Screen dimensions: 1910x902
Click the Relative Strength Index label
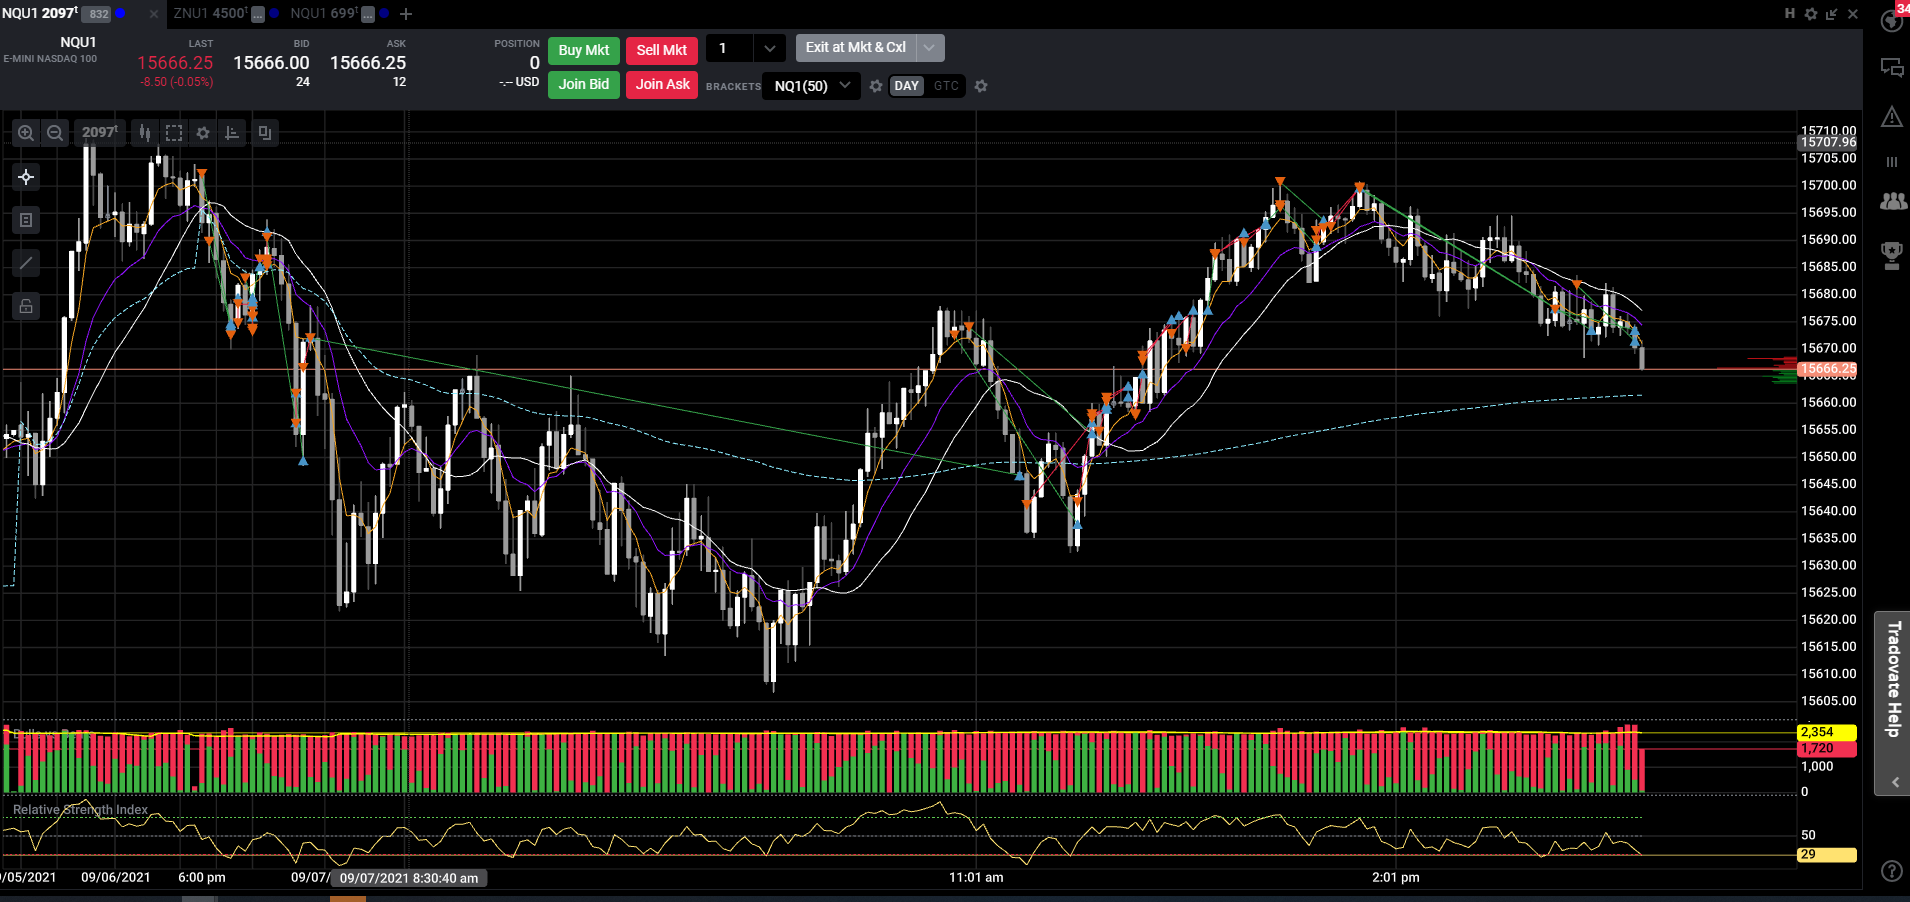80,810
